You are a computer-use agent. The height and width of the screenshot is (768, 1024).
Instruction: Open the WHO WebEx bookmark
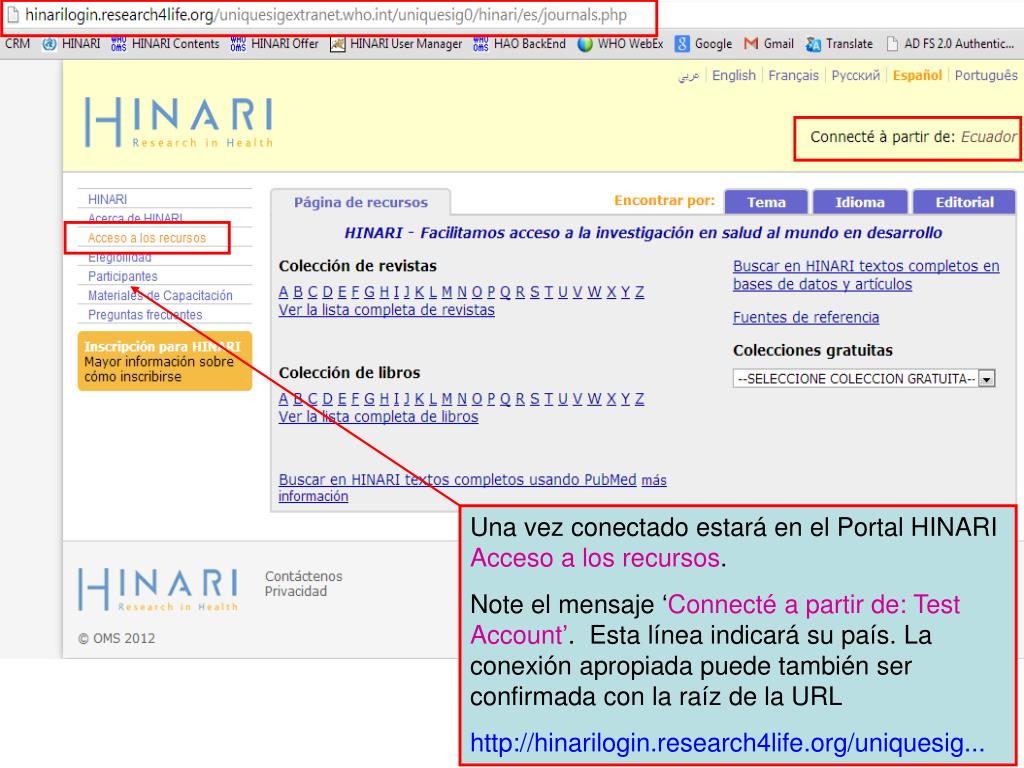(620, 44)
